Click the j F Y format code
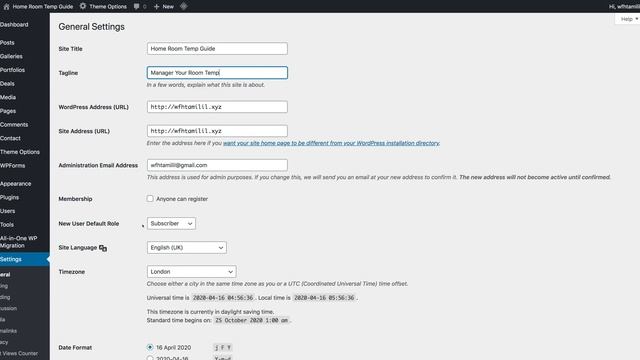Screen dimensions: 640x360 click(x=222, y=348)
